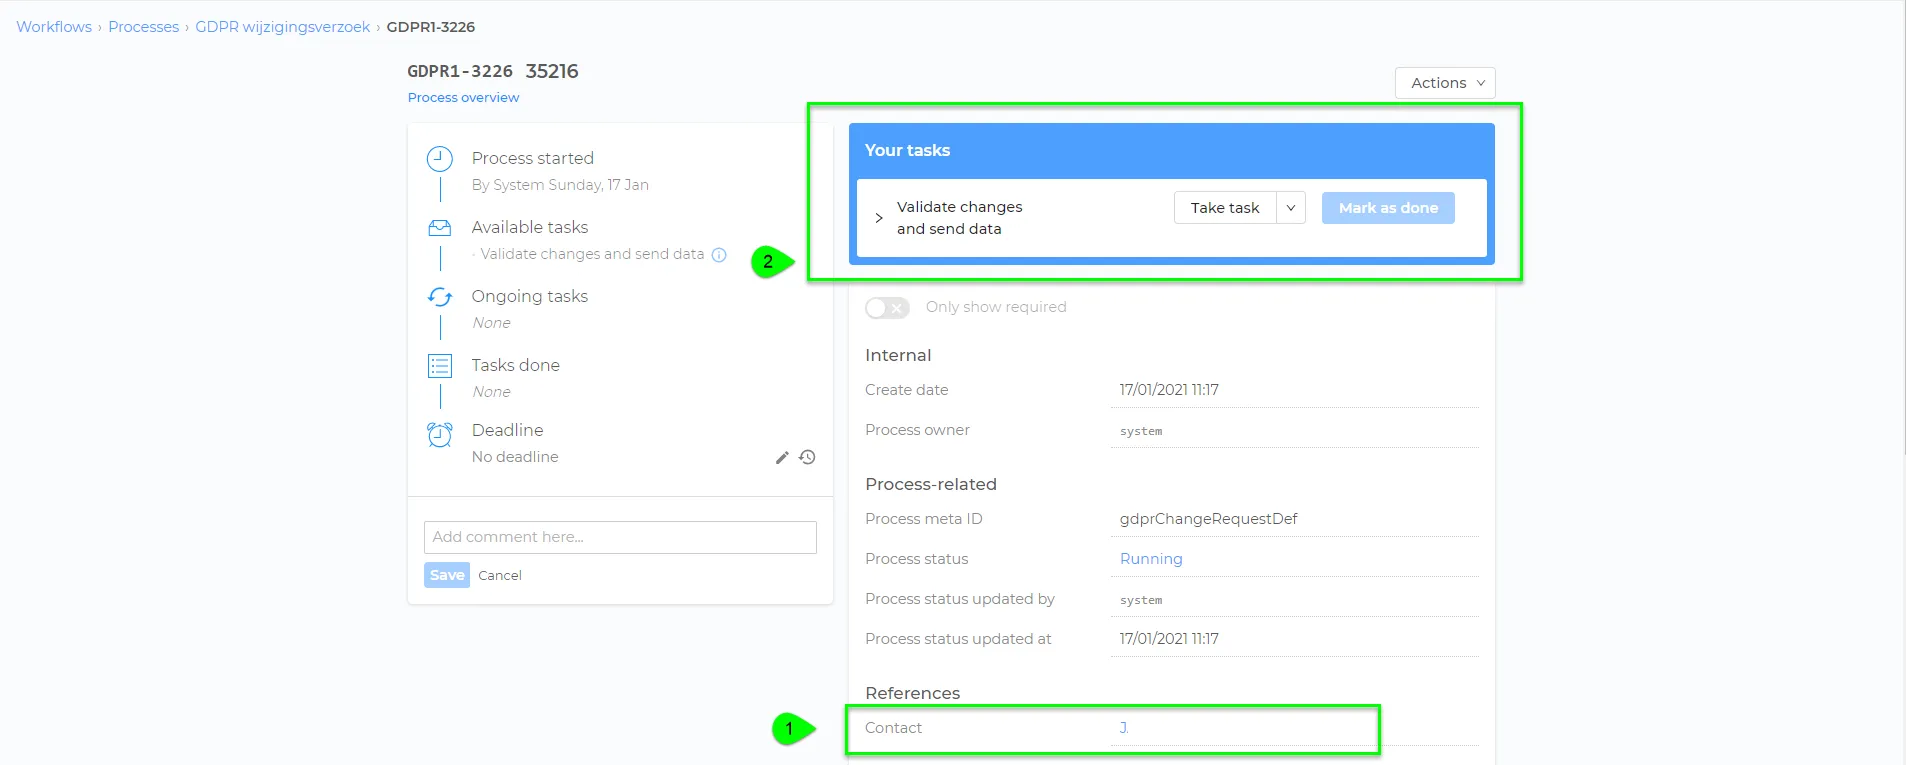Cancel the comment
The width and height of the screenshot is (1906, 765).
[500, 576]
